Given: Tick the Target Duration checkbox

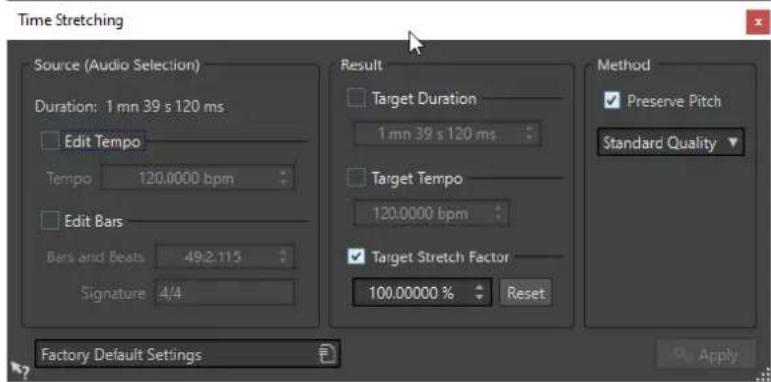Looking at the screenshot, I should (356, 98).
